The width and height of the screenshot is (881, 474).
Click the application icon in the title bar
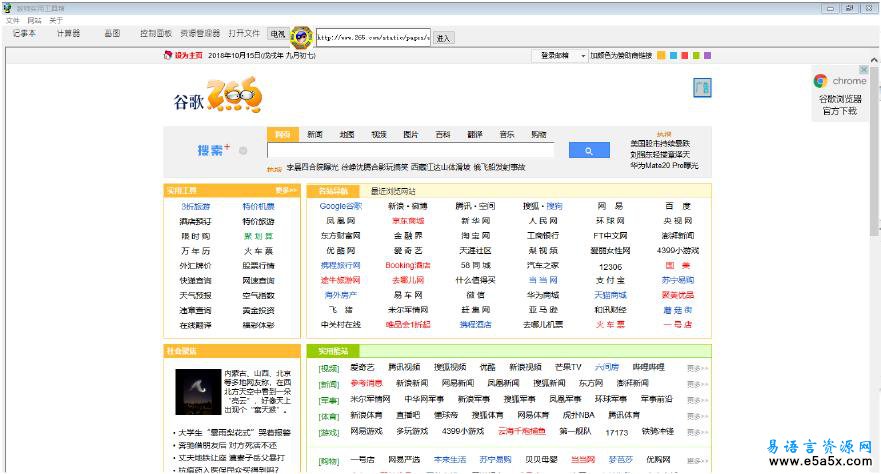point(7,8)
